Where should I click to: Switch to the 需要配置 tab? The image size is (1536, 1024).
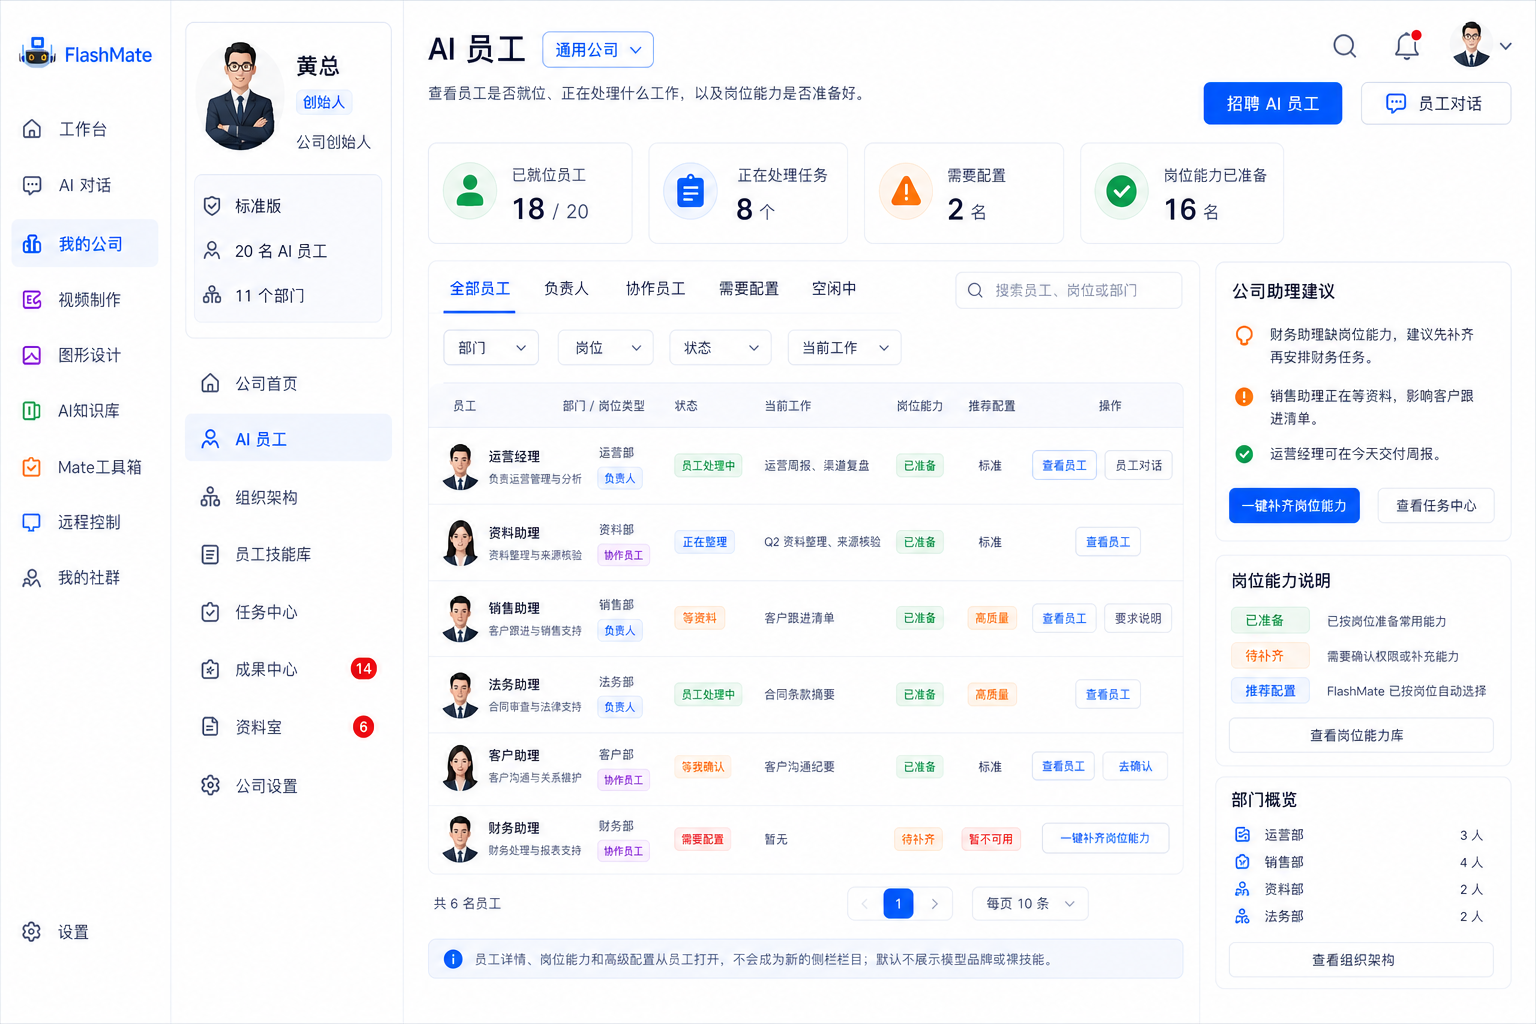(x=749, y=289)
